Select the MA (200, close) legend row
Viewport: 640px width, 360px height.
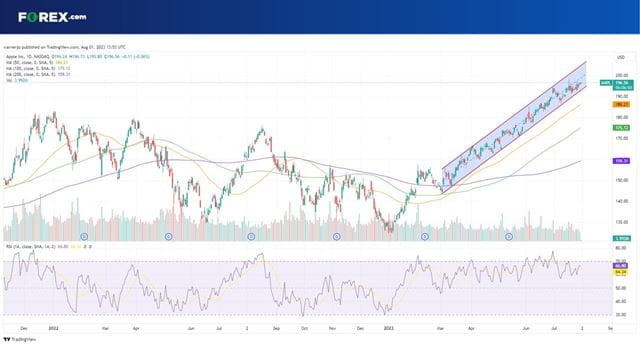coord(38,74)
